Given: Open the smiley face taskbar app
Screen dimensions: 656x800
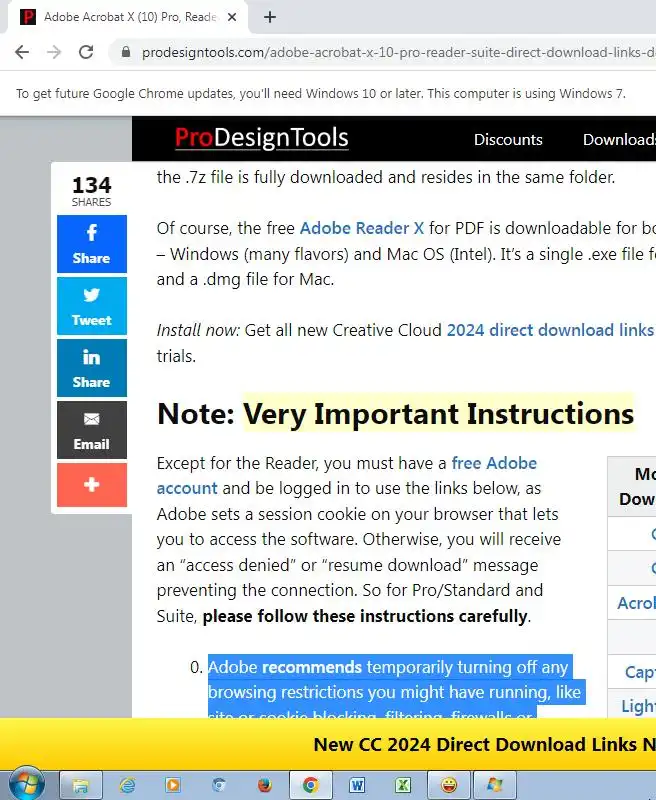Looking at the screenshot, I should click(x=449, y=785).
